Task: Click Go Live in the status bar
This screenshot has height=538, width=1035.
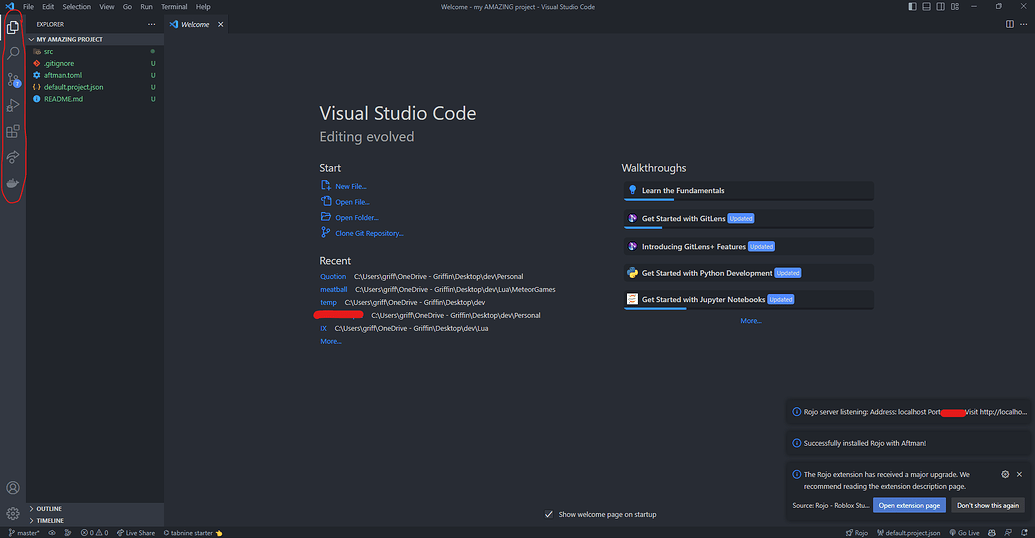Action: [x=965, y=533]
